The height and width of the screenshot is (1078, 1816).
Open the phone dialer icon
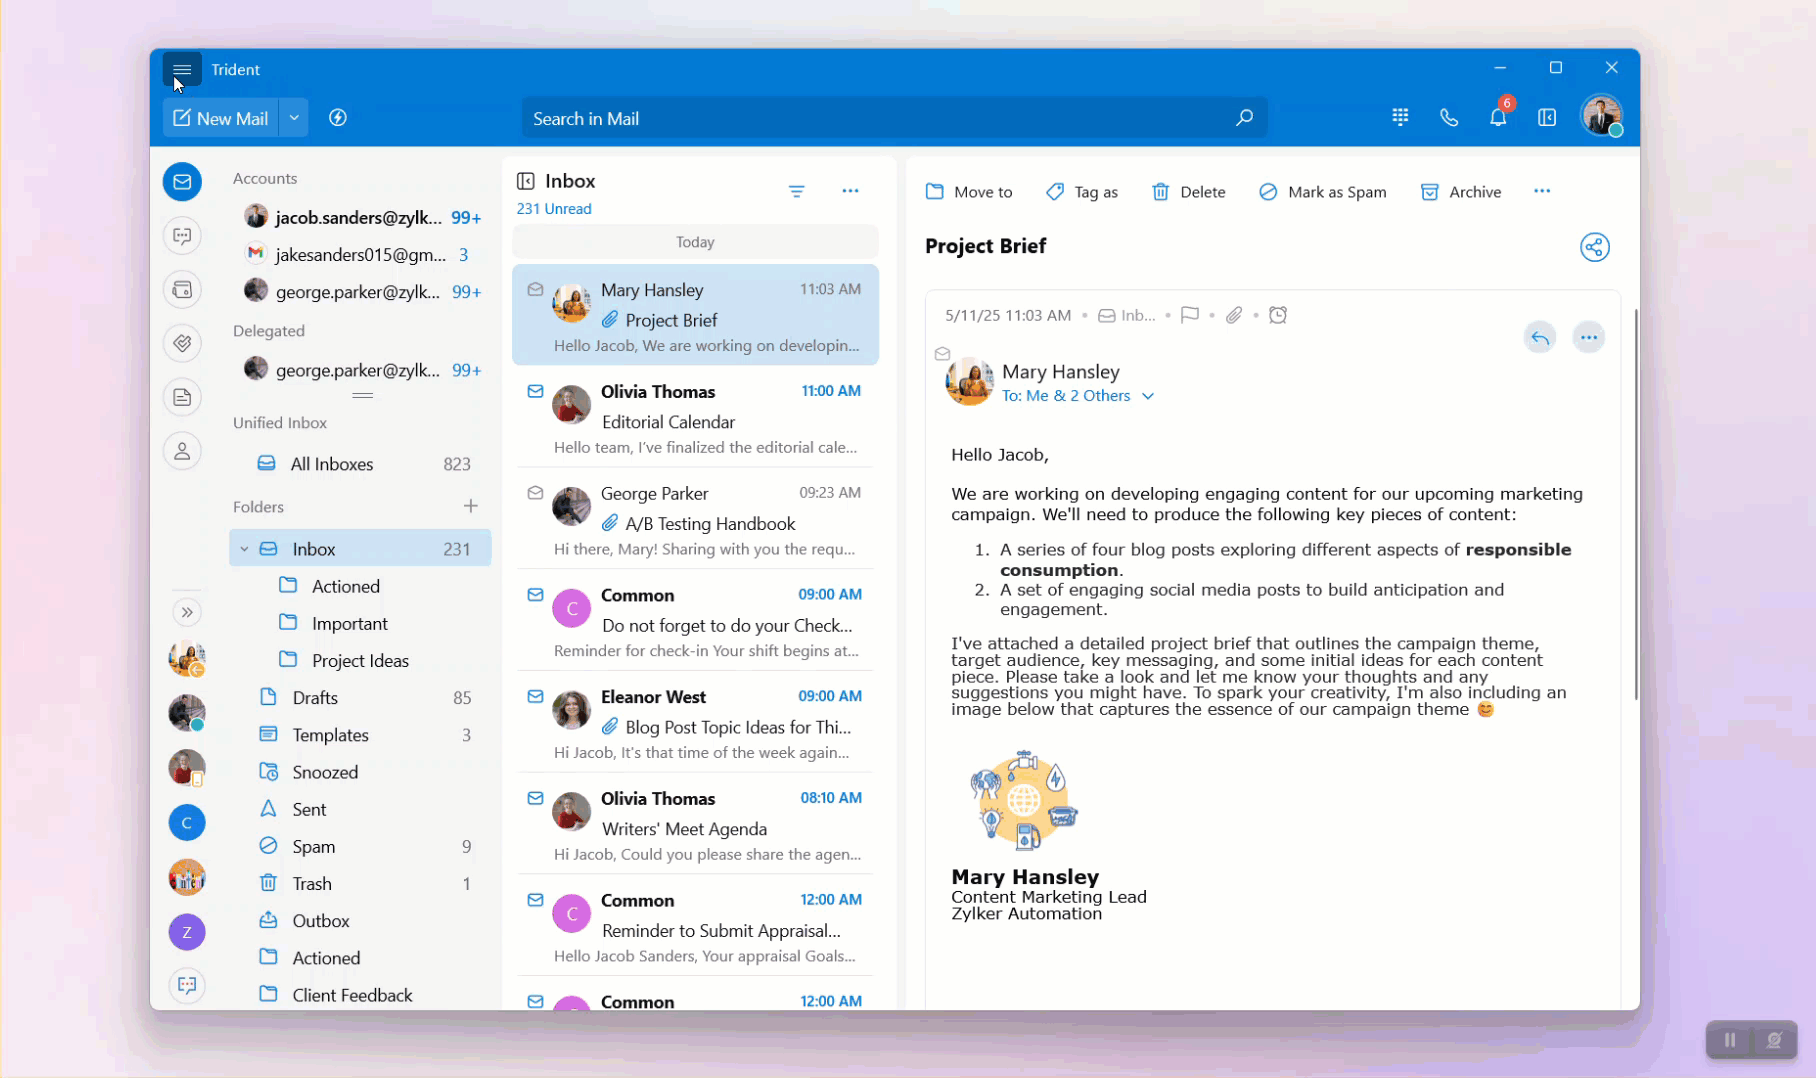1449,118
